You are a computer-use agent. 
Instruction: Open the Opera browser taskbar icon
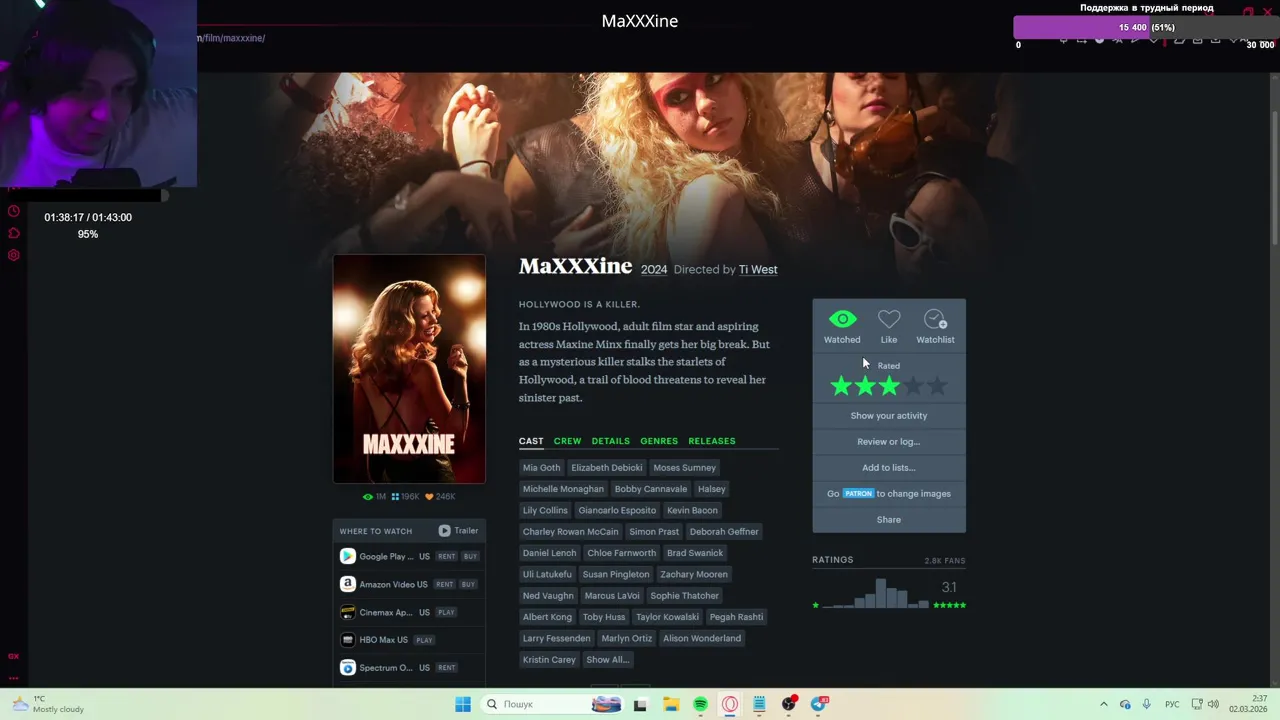pos(730,704)
